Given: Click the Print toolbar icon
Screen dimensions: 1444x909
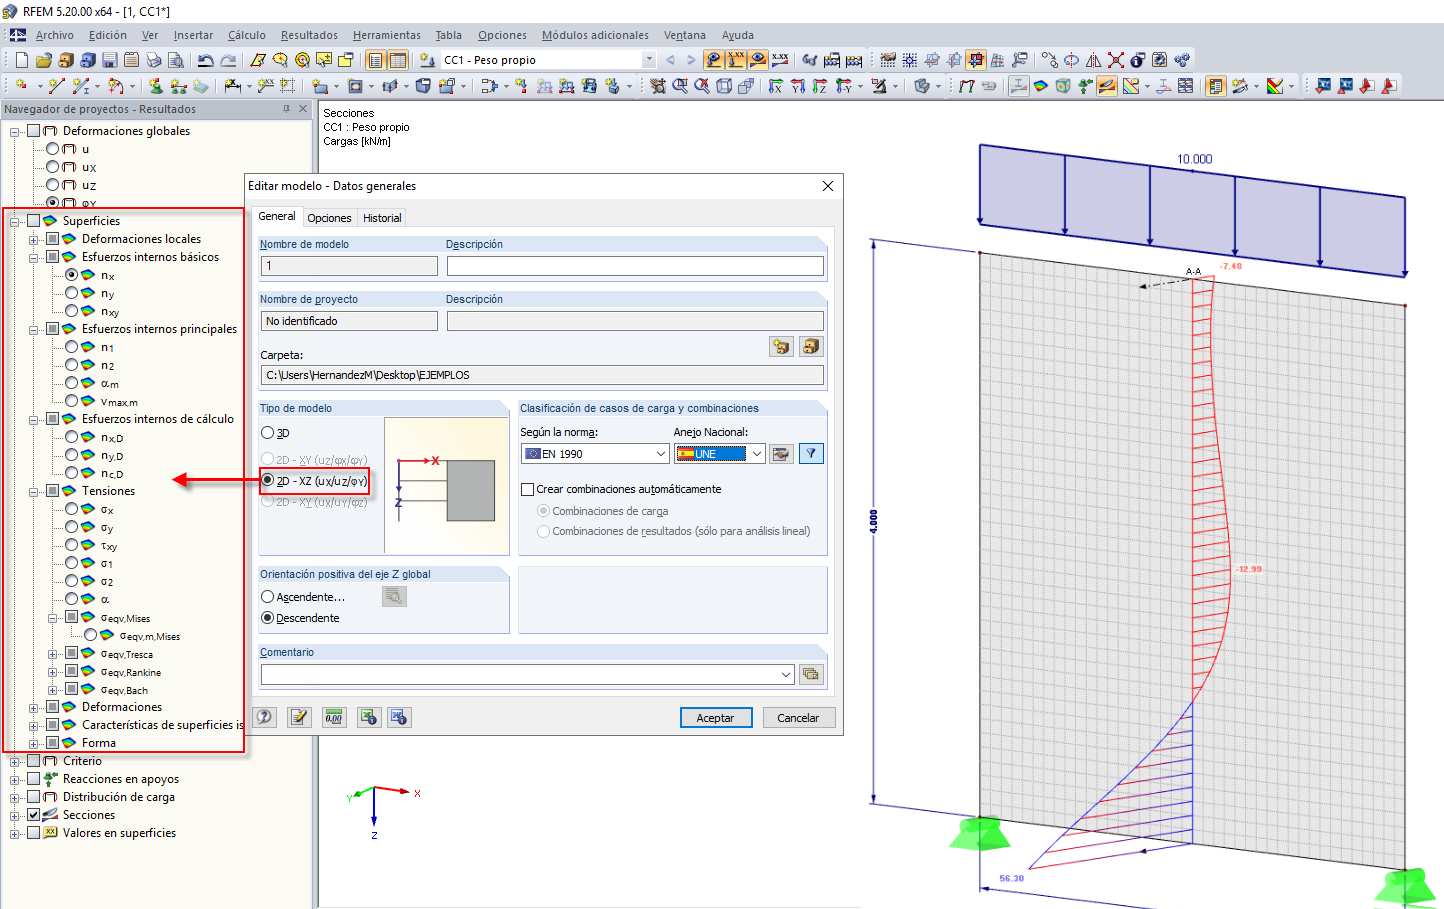Looking at the screenshot, I should (154, 60).
